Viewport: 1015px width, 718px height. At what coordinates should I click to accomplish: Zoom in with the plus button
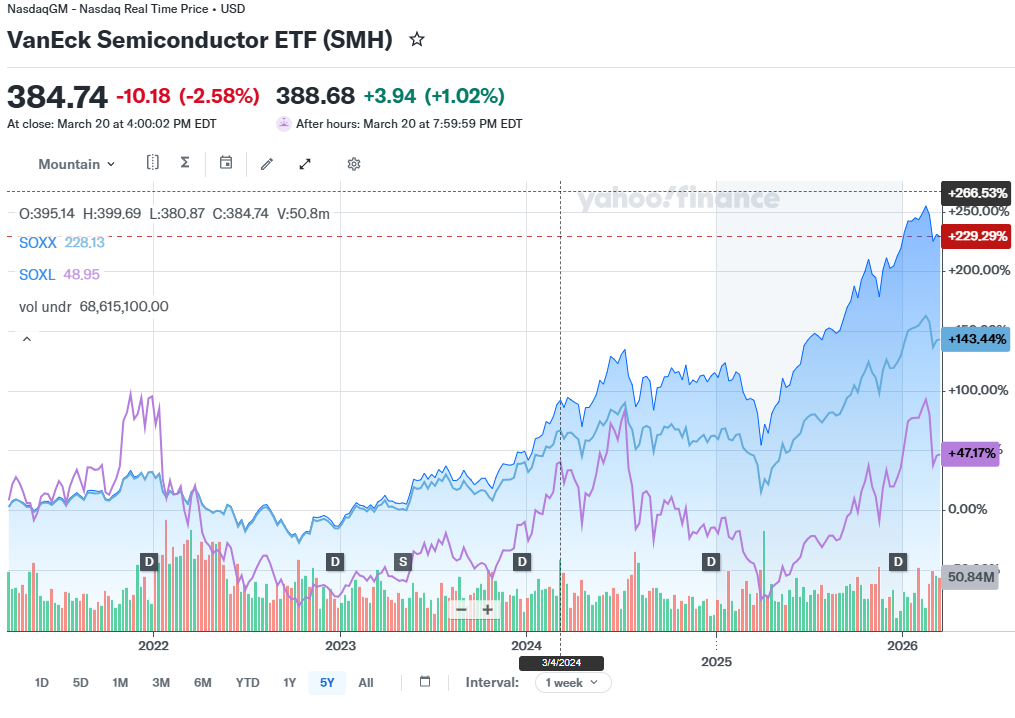(x=487, y=609)
